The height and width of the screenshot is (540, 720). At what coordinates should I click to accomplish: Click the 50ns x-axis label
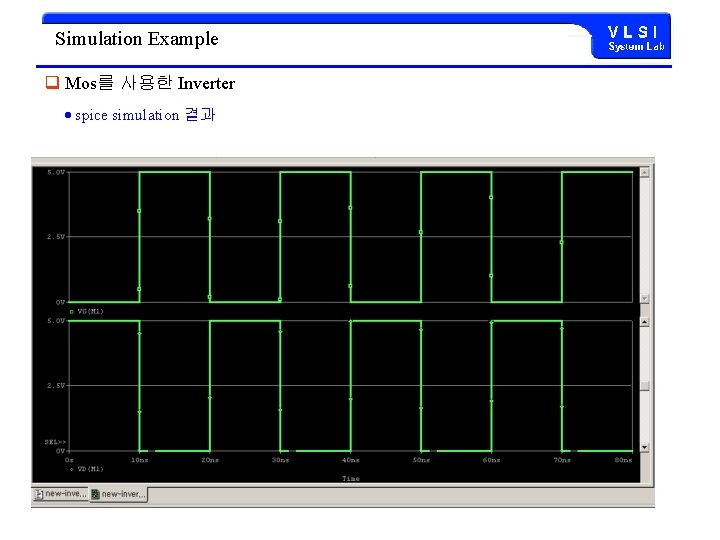(421, 460)
